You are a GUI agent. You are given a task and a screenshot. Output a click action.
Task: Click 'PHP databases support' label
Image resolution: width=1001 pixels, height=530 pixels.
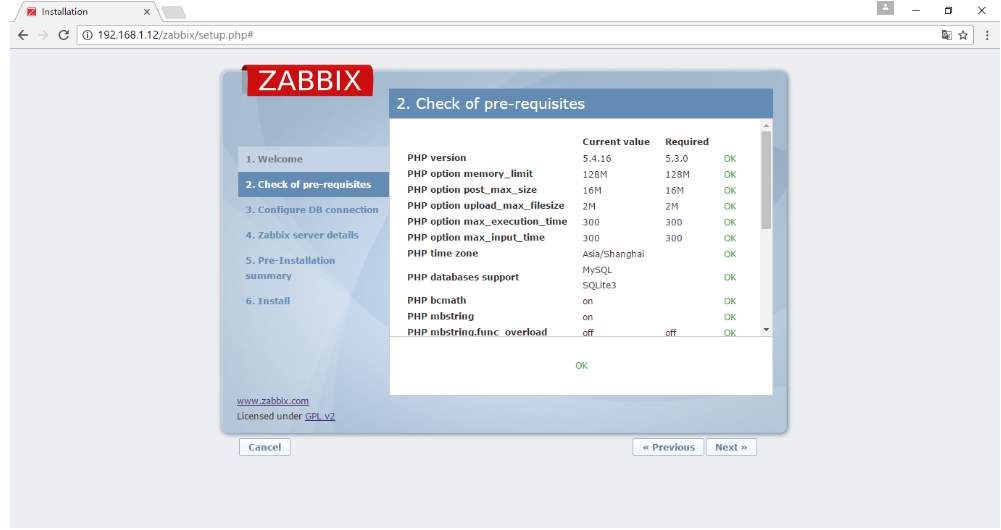[x=463, y=277]
